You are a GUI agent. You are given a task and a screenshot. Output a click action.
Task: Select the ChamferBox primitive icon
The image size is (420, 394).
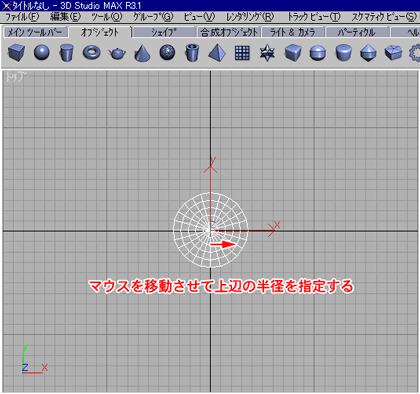coord(293,53)
